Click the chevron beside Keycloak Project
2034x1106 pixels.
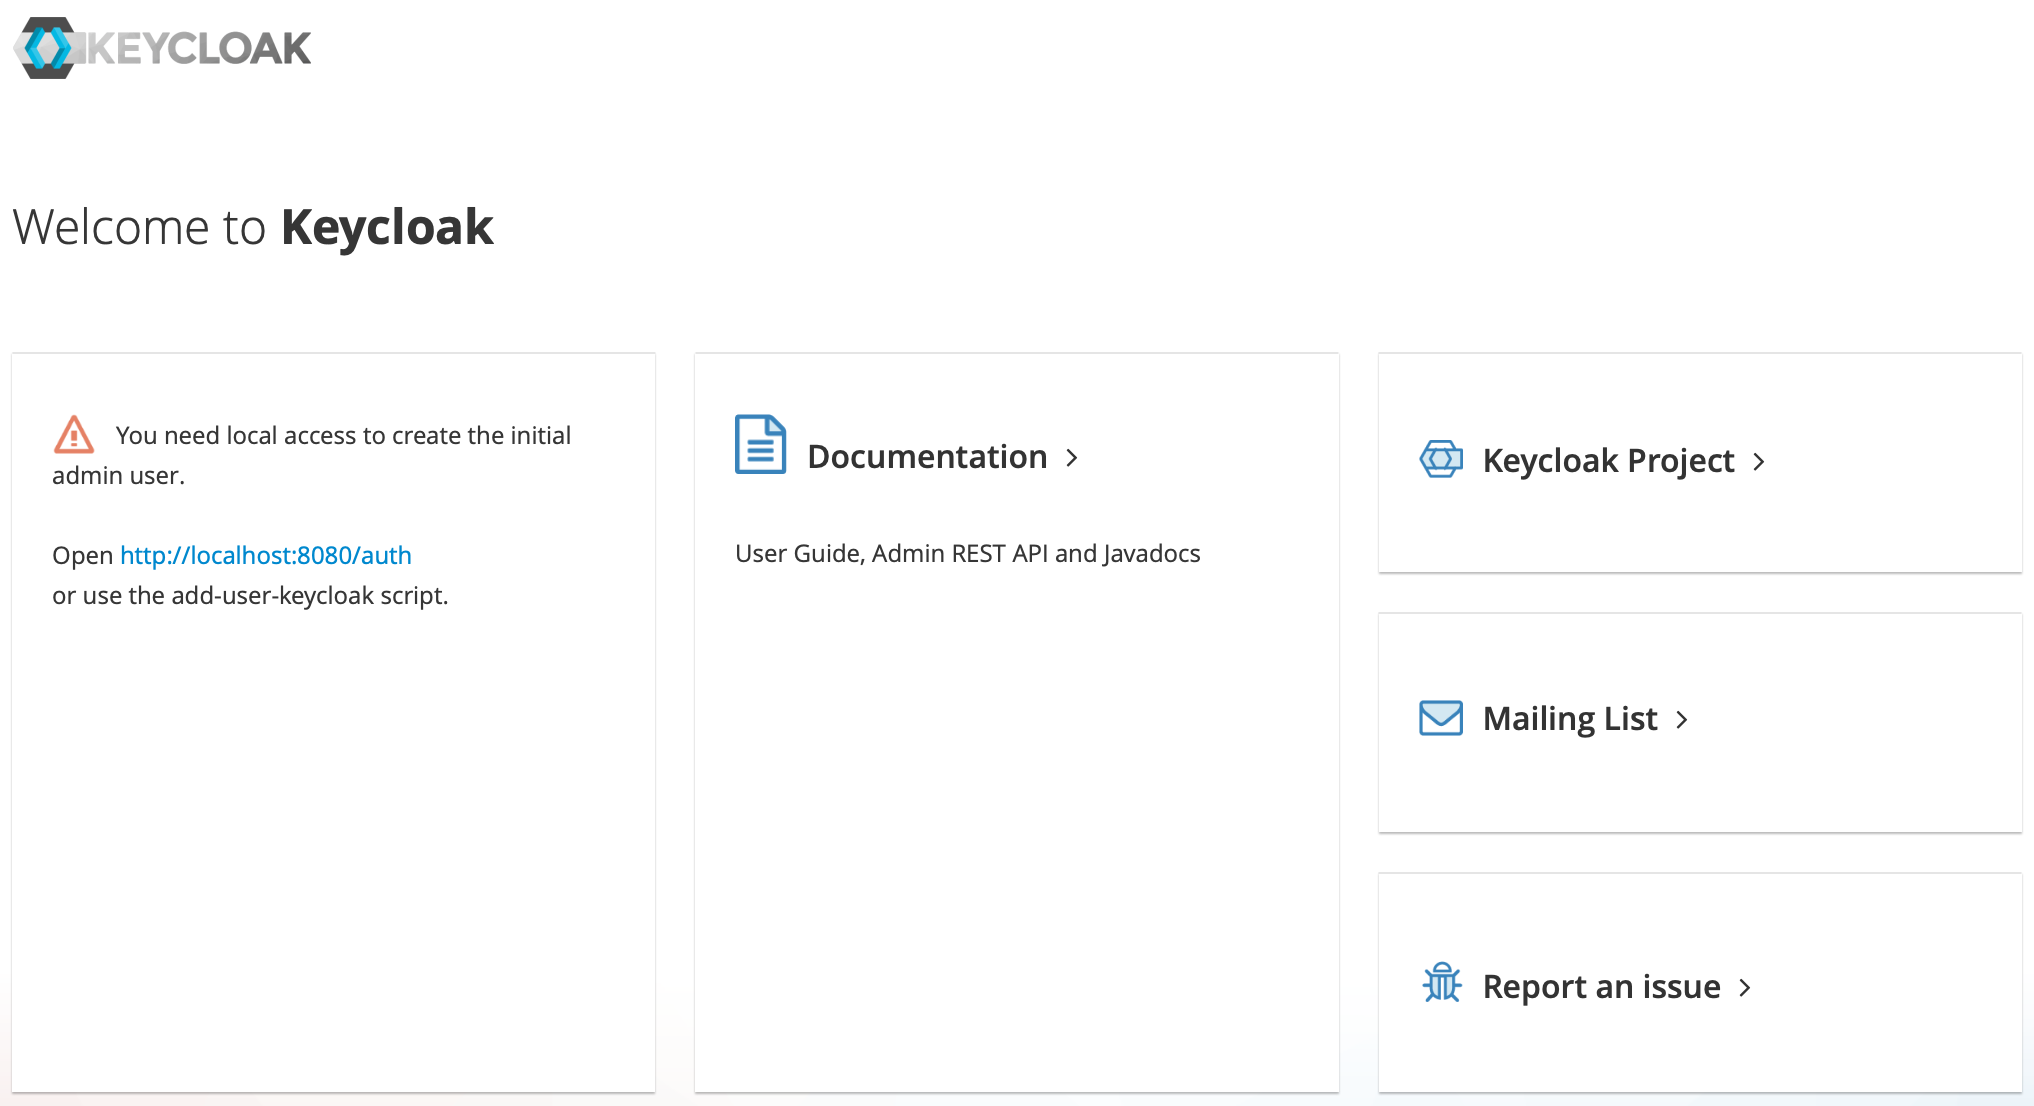(x=1759, y=462)
